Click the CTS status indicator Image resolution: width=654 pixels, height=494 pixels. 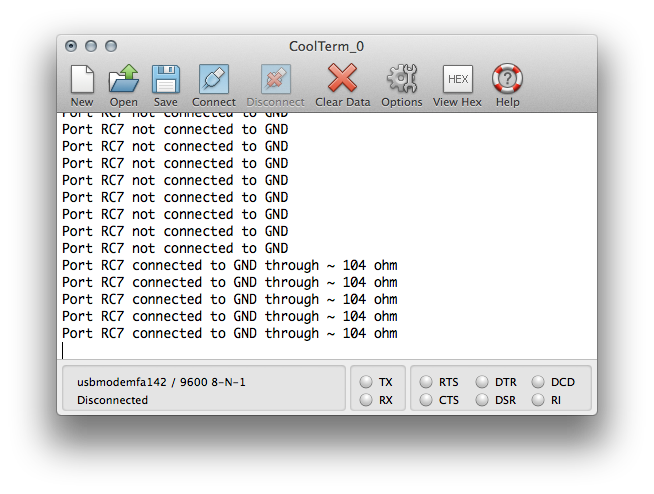point(426,400)
